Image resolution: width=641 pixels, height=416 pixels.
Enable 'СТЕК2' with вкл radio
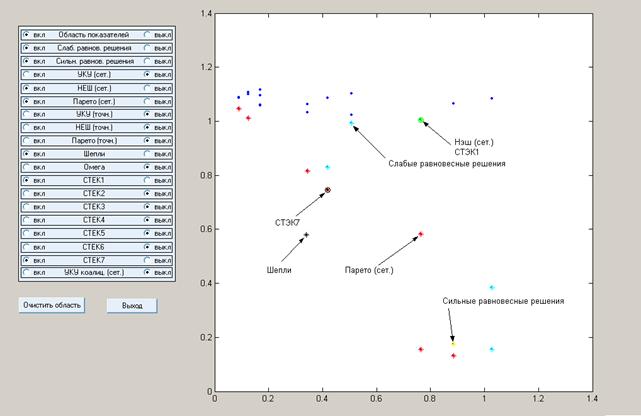(25, 193)
